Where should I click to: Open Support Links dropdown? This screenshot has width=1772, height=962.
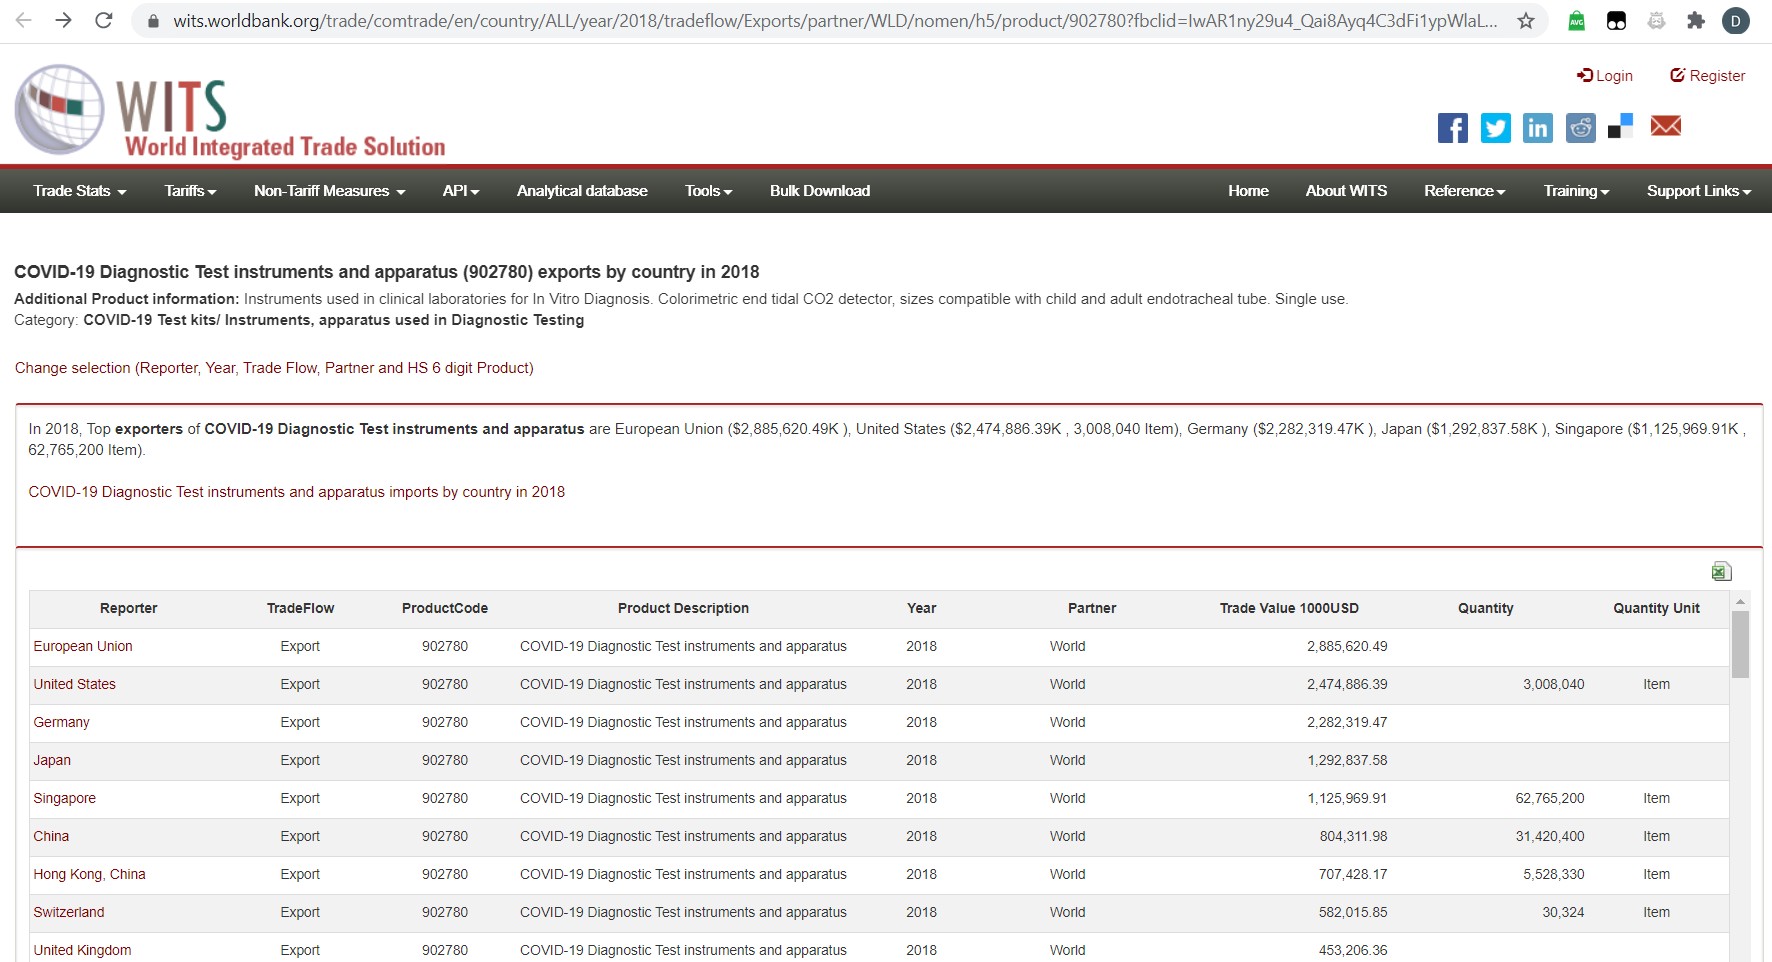[1698, 191]
